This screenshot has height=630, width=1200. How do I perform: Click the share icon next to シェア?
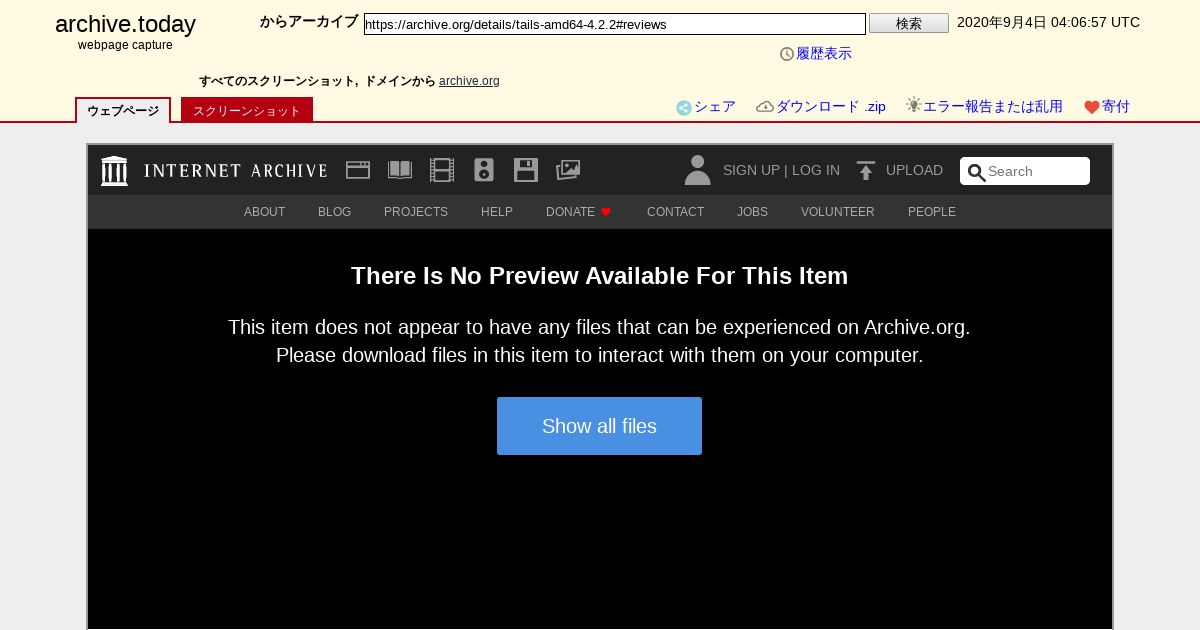click(684, 108)
